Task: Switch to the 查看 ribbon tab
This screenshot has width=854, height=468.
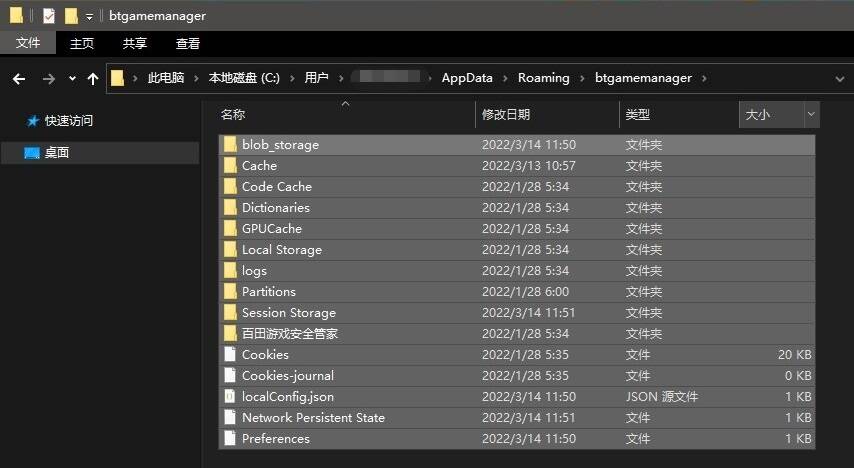Action: click(188, 43)
